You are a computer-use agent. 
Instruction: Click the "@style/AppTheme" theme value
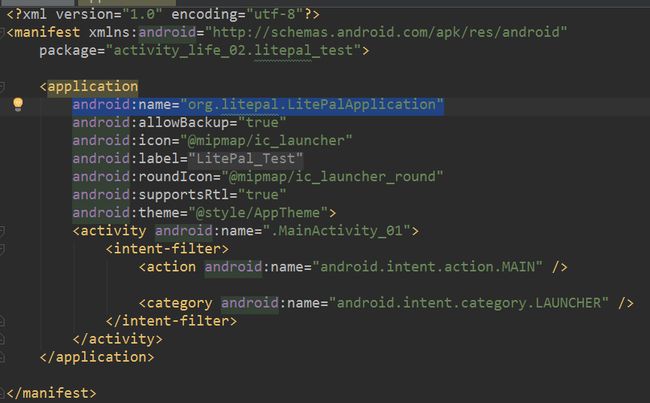coord(258,213)
